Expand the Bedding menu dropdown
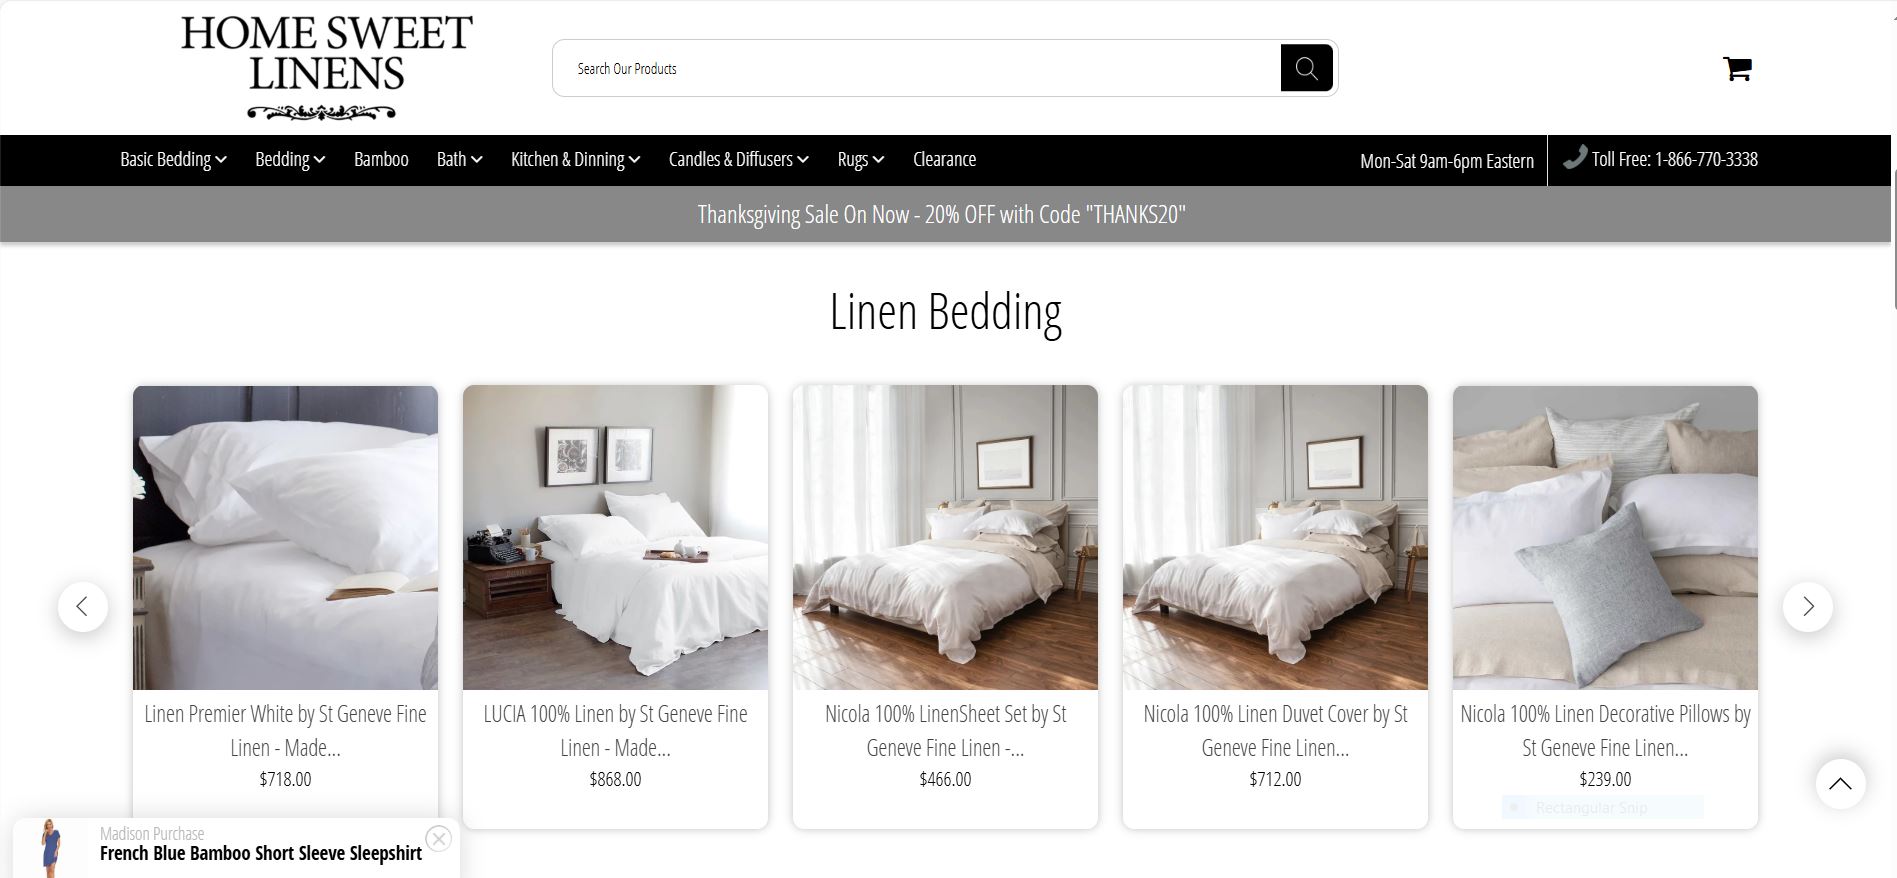Image resolution: width=1897 pixels, height=878 pixels. pyautogui.click(x=290, y=159)
